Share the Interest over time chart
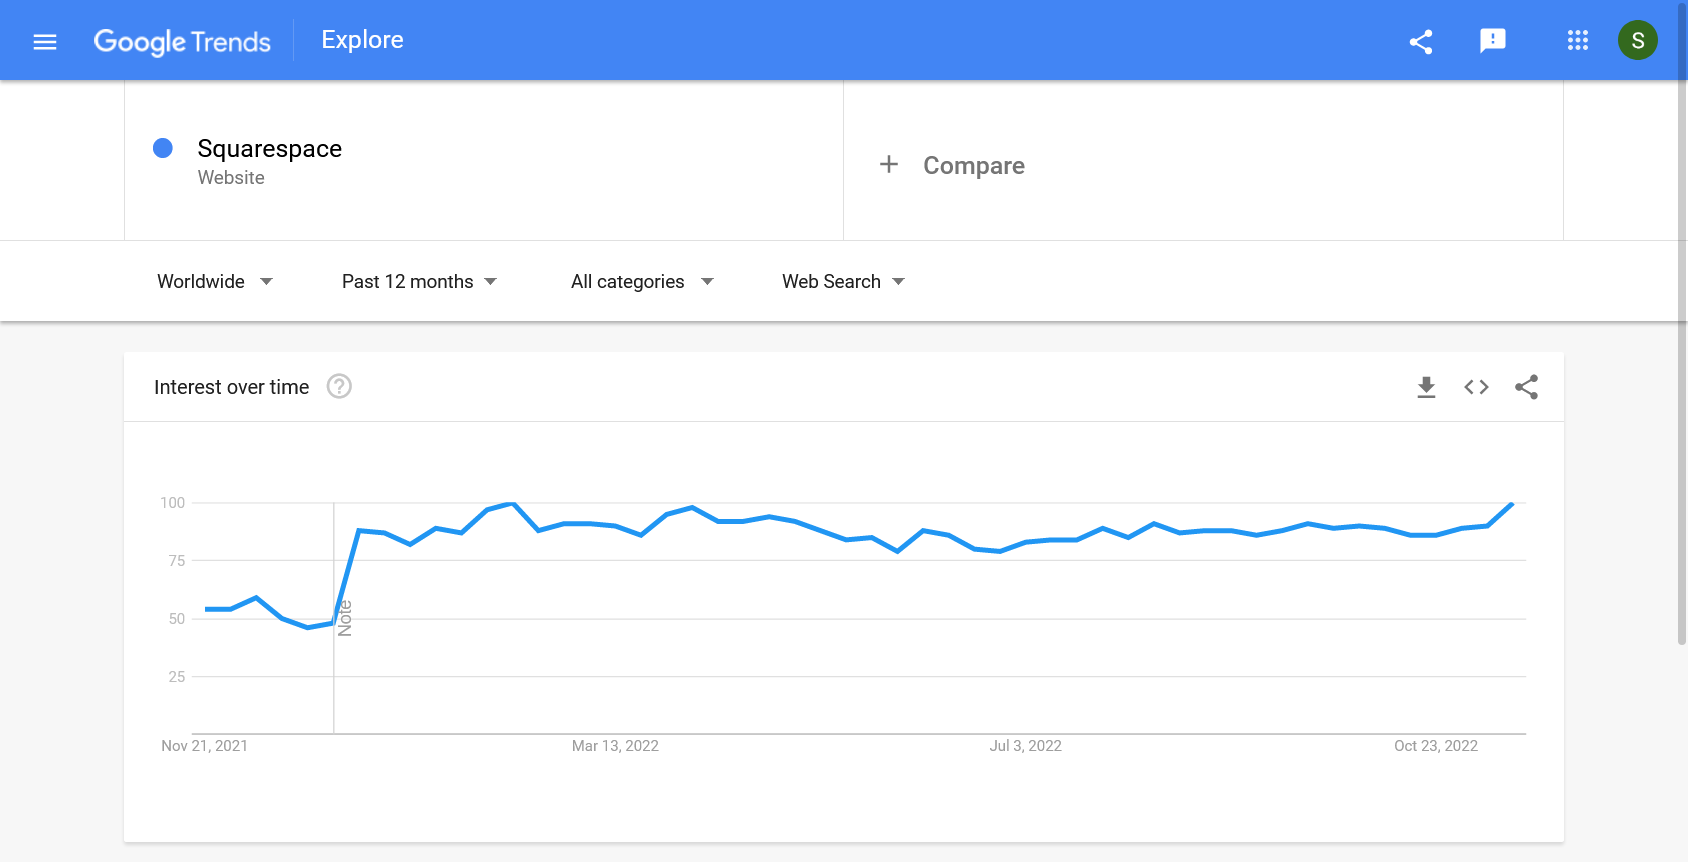This screenshot has width=1688, height=862. pos(1526,387)
